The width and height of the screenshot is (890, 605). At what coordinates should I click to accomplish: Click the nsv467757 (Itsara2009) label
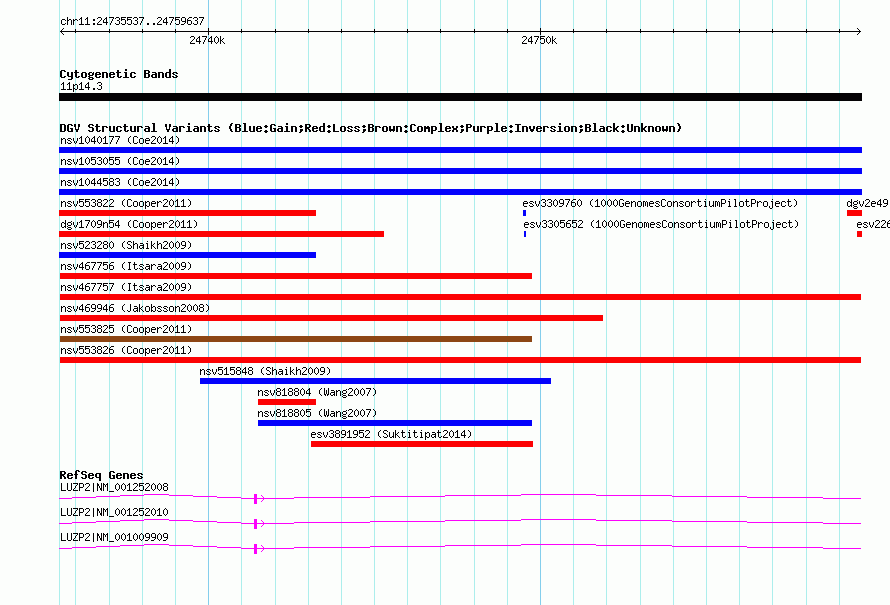[126, 287]
